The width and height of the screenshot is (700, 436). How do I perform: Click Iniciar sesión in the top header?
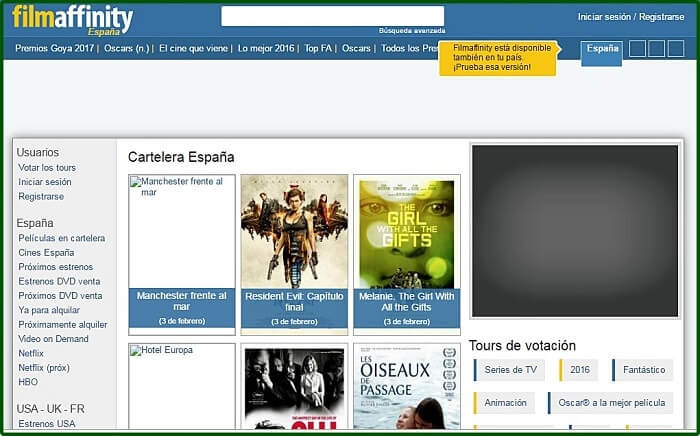603,17
